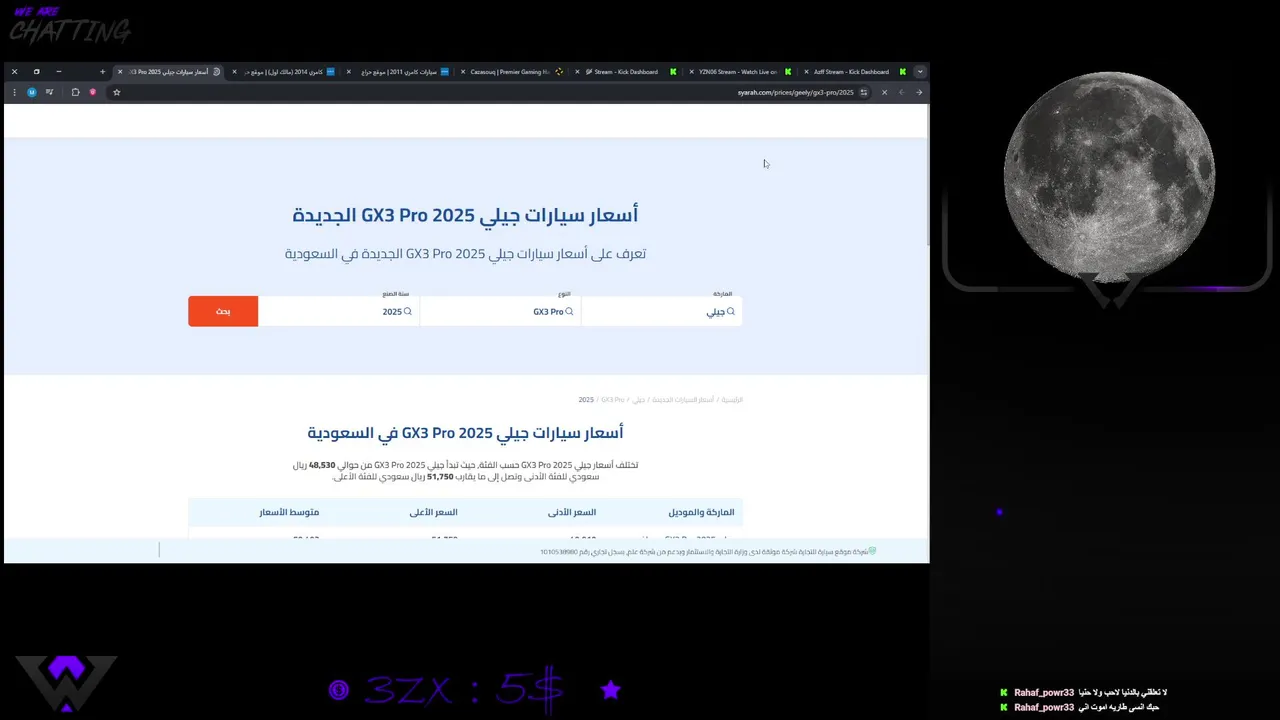Open the extensions puzzle icon

coord(75,92)
